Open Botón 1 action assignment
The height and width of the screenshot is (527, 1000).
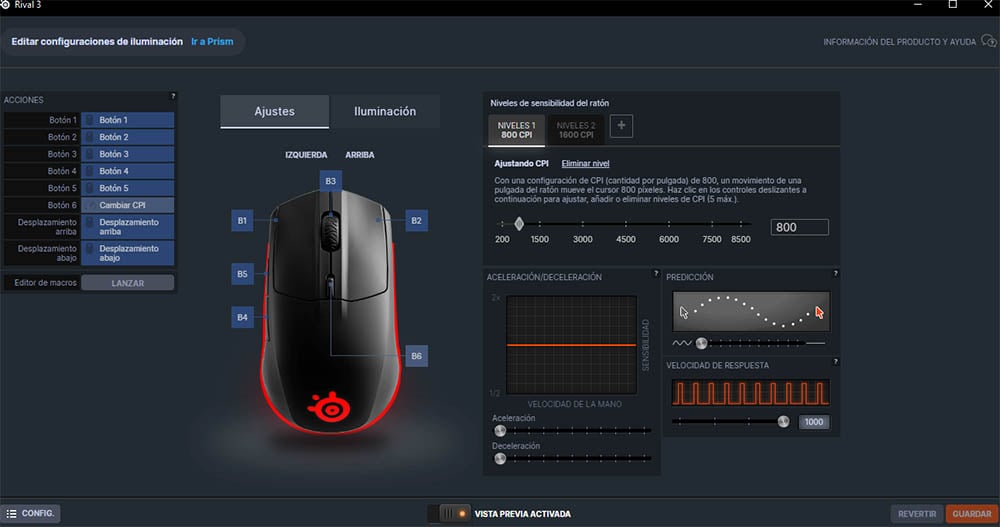click(128, 120)
